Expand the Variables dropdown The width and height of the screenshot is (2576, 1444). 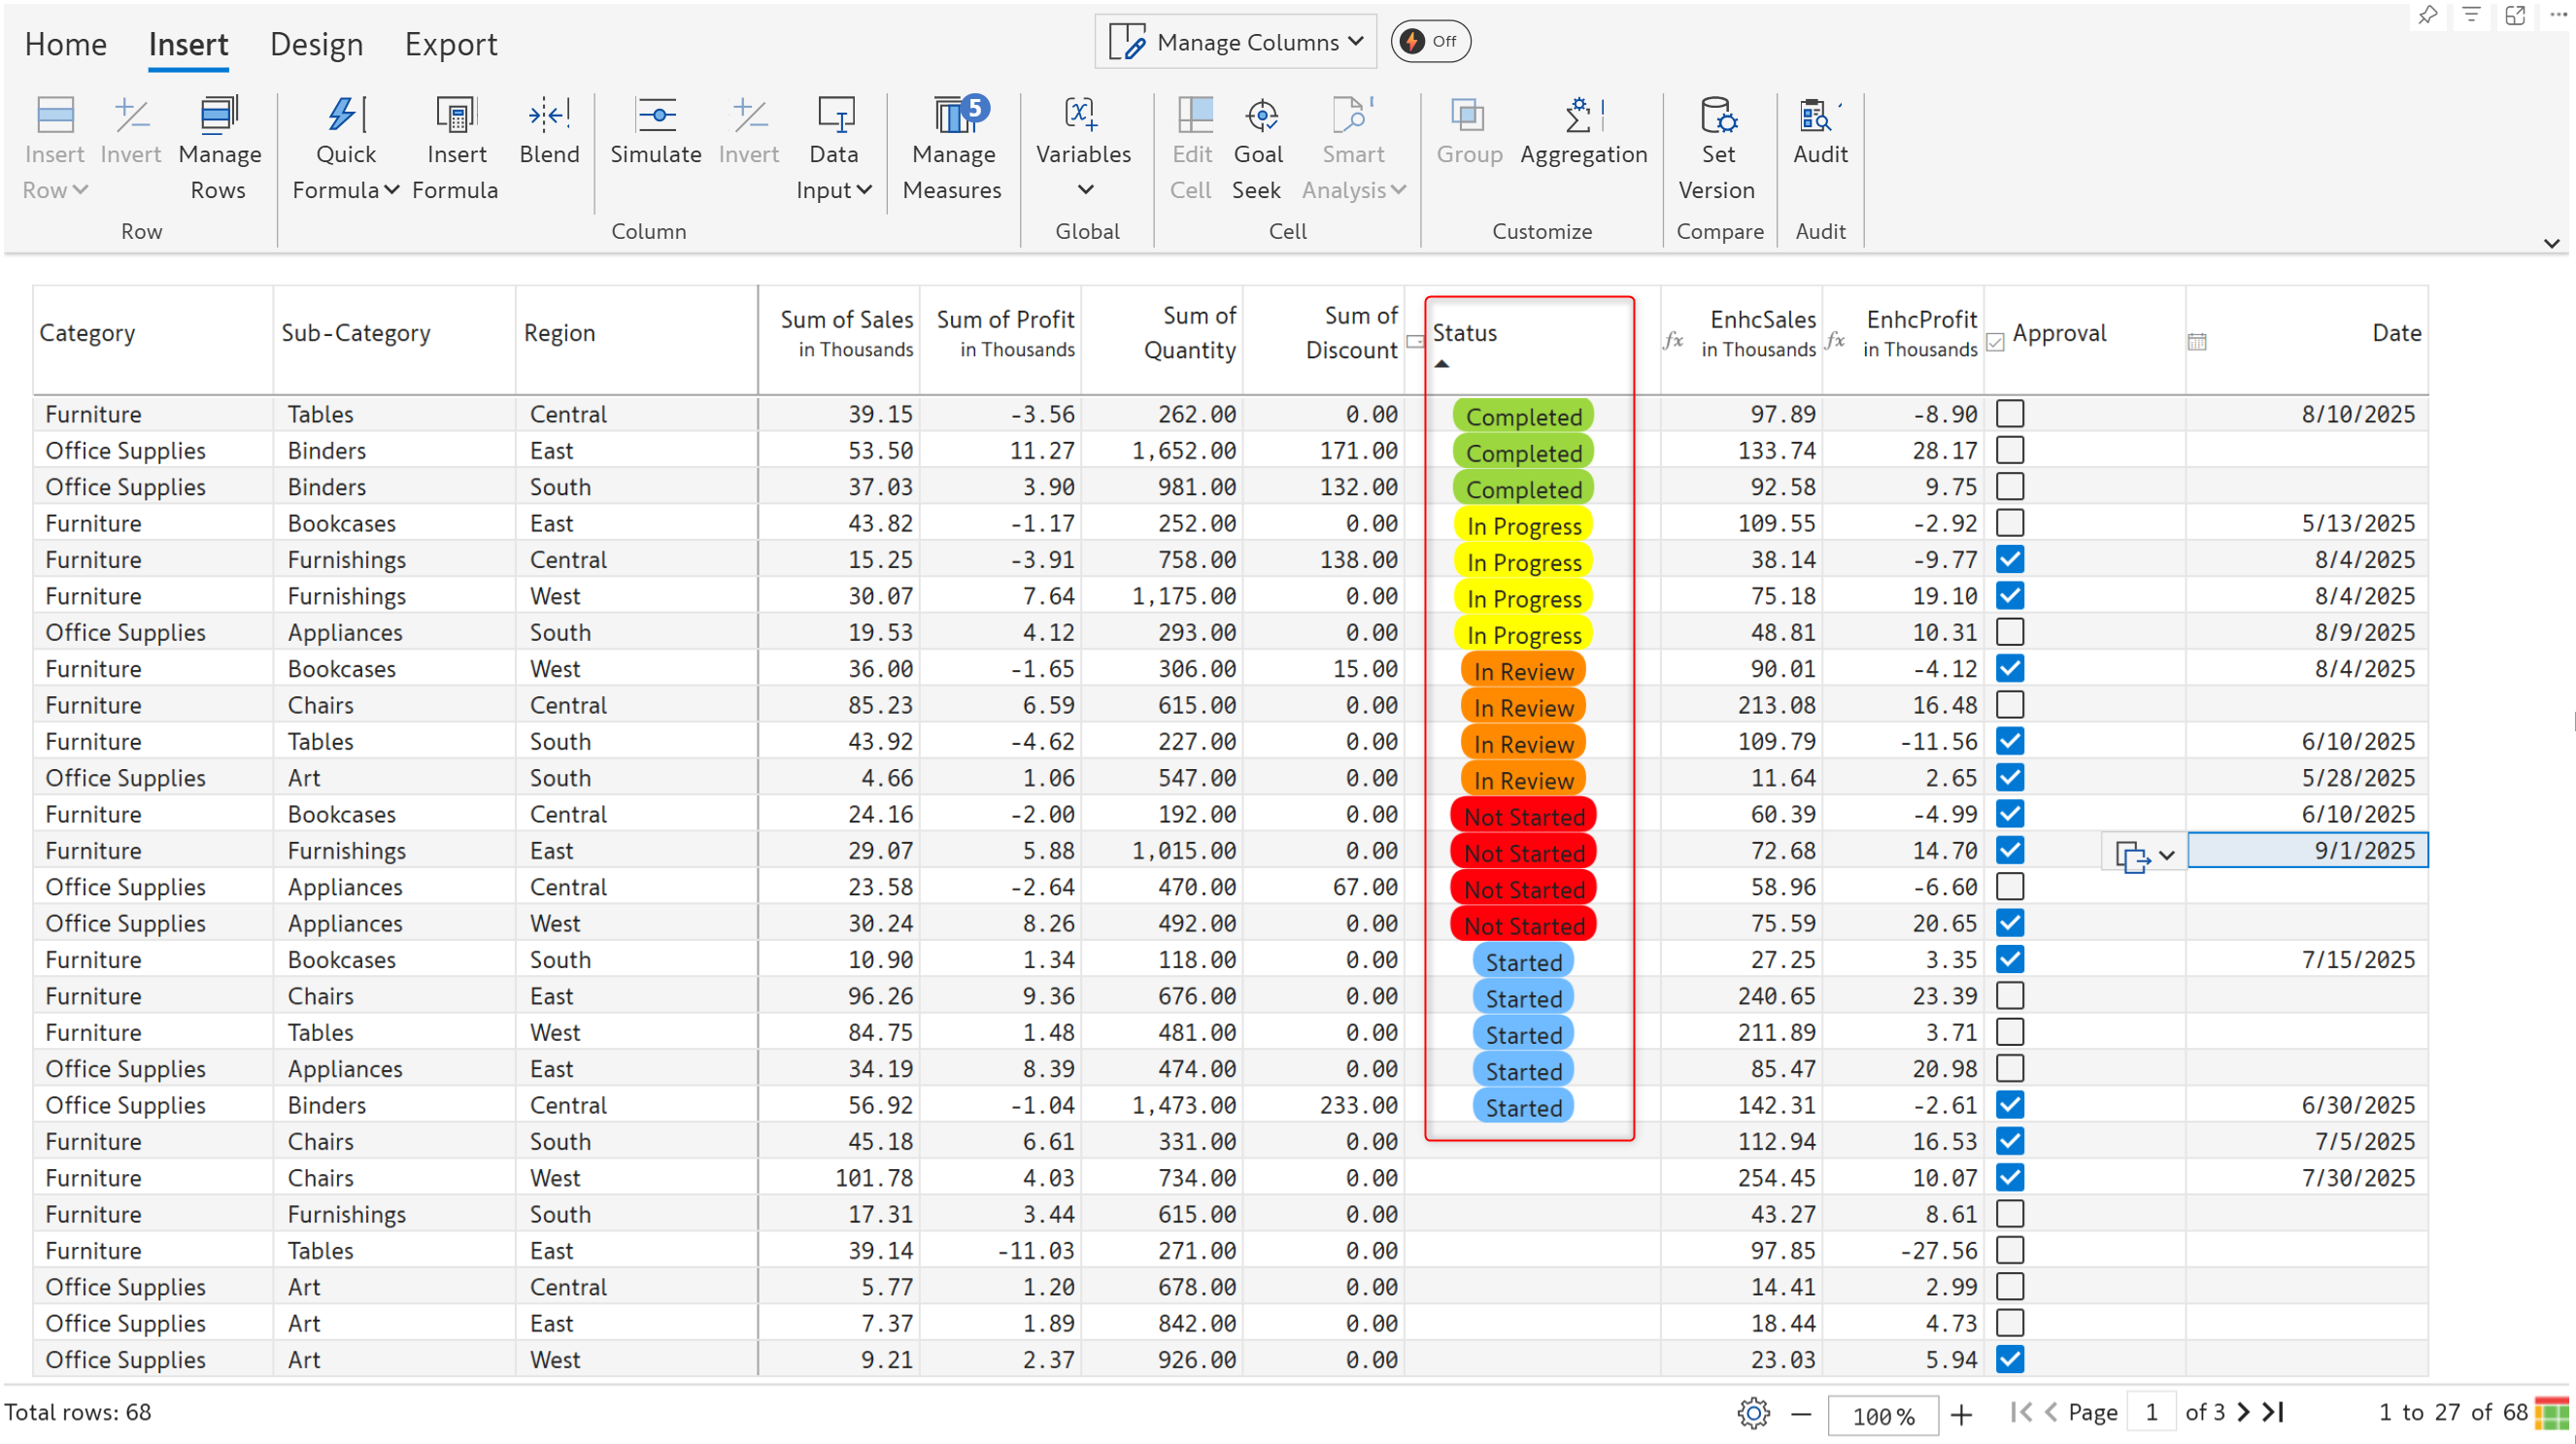pos(1085,190)
